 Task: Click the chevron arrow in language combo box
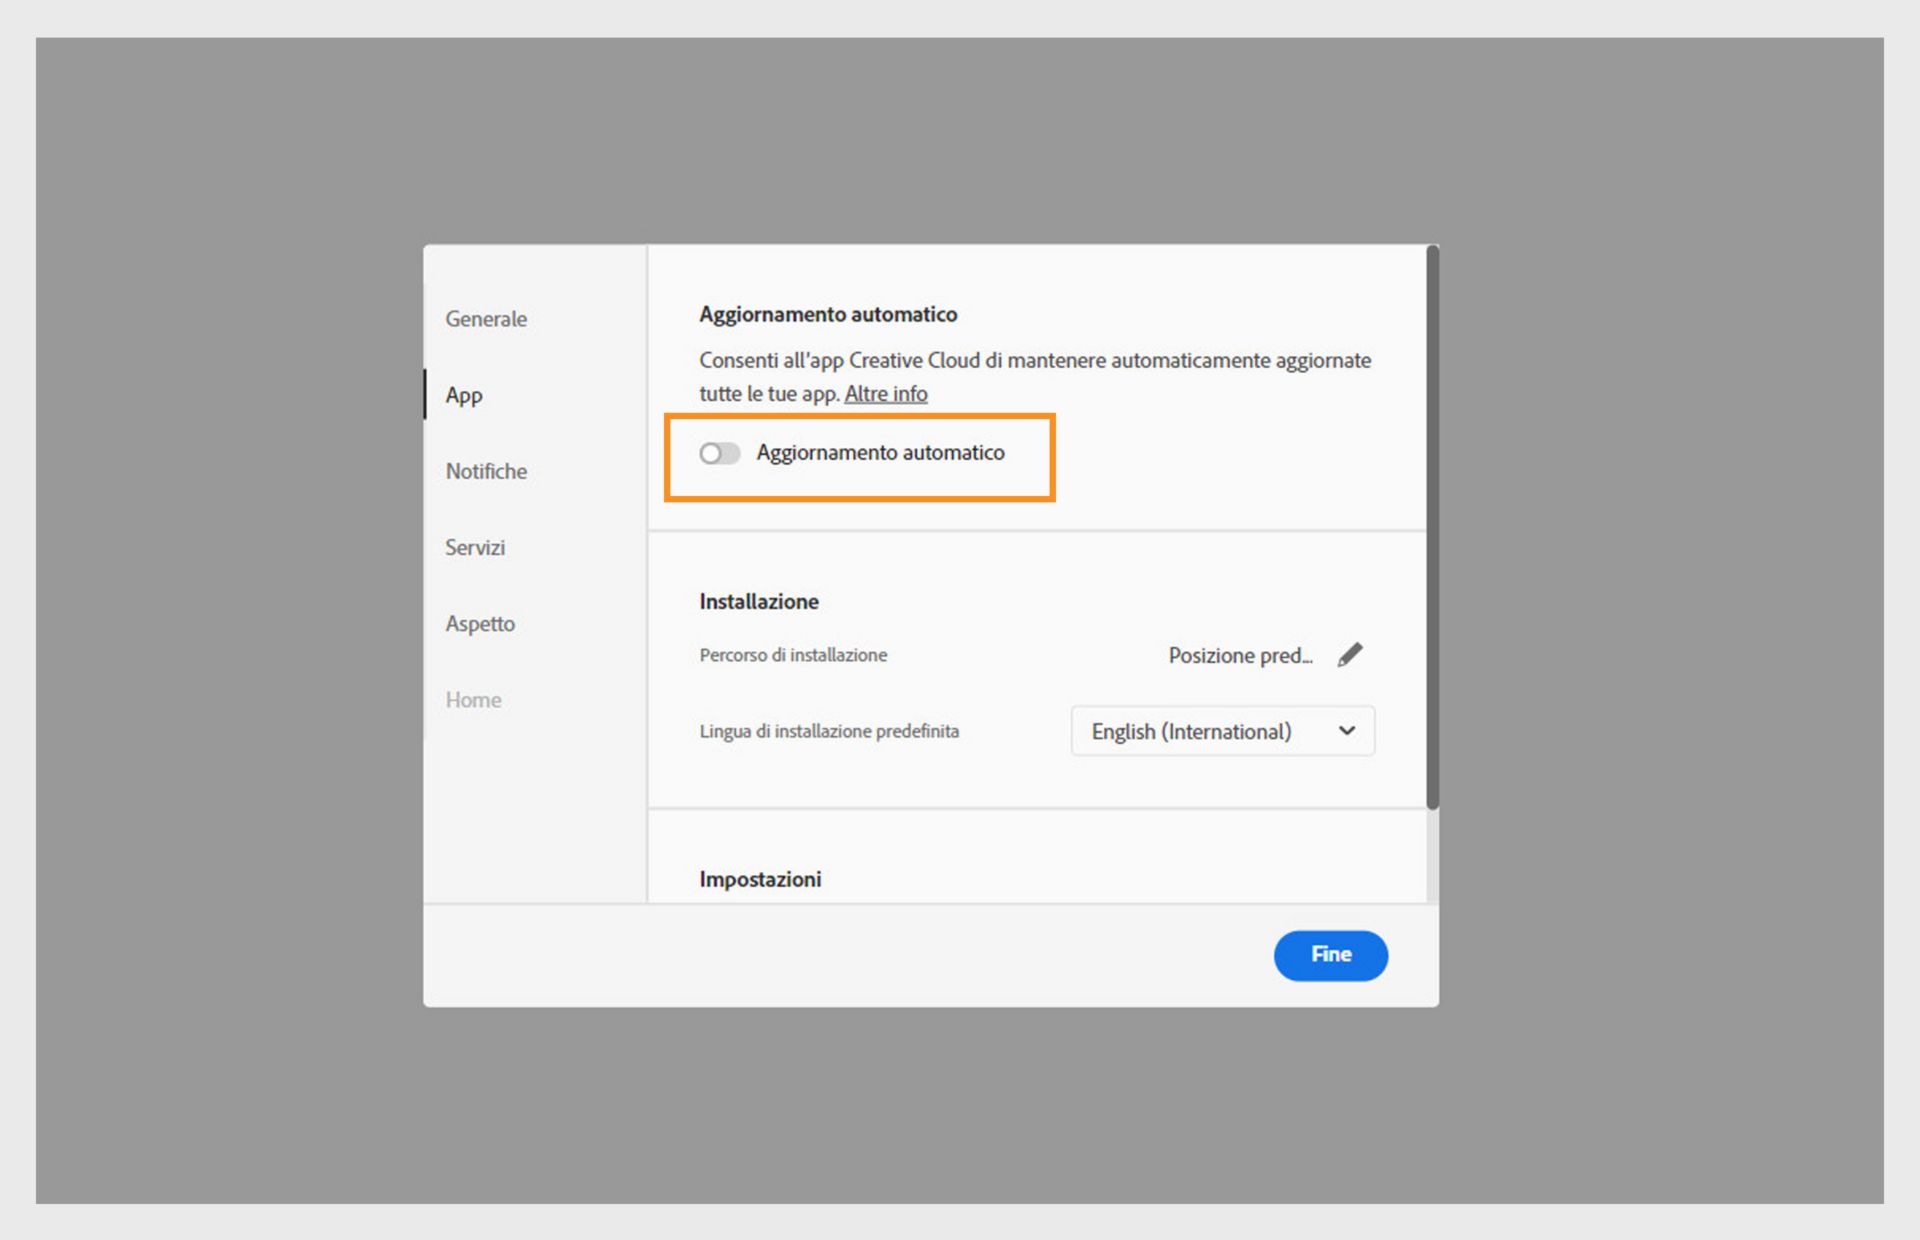[1347, 731]
